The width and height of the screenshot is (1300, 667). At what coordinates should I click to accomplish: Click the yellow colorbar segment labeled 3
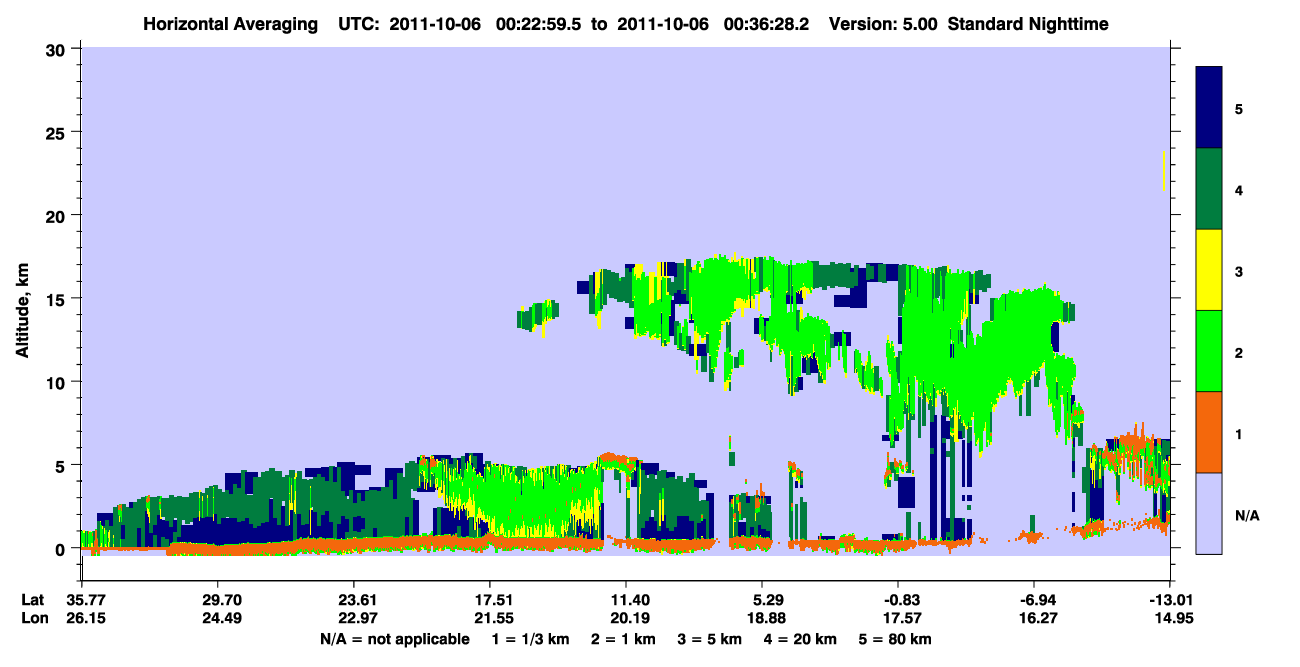[x=1209, y=270]
